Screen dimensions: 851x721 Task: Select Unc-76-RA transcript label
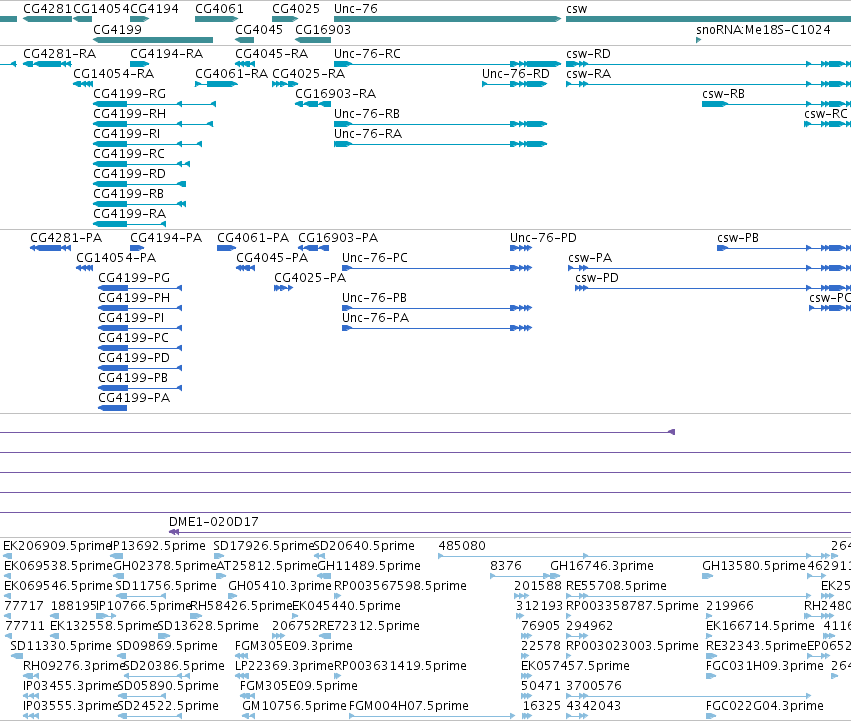pos(368,134)
